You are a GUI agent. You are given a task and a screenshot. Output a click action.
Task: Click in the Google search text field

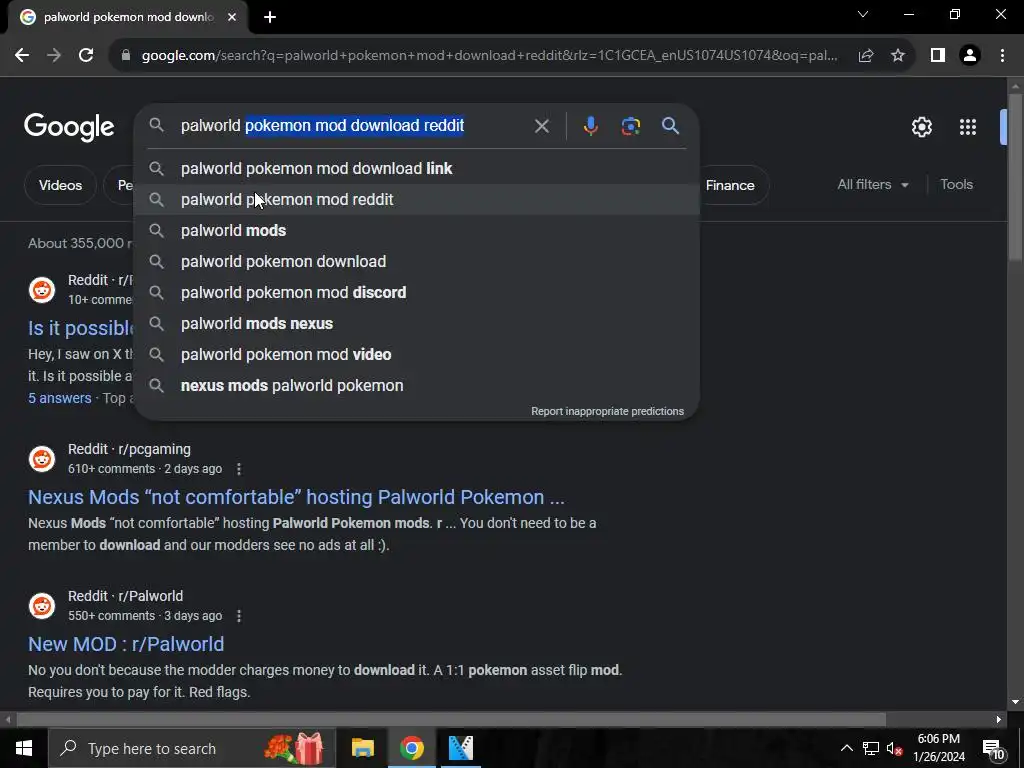click(x=353, y=126)
